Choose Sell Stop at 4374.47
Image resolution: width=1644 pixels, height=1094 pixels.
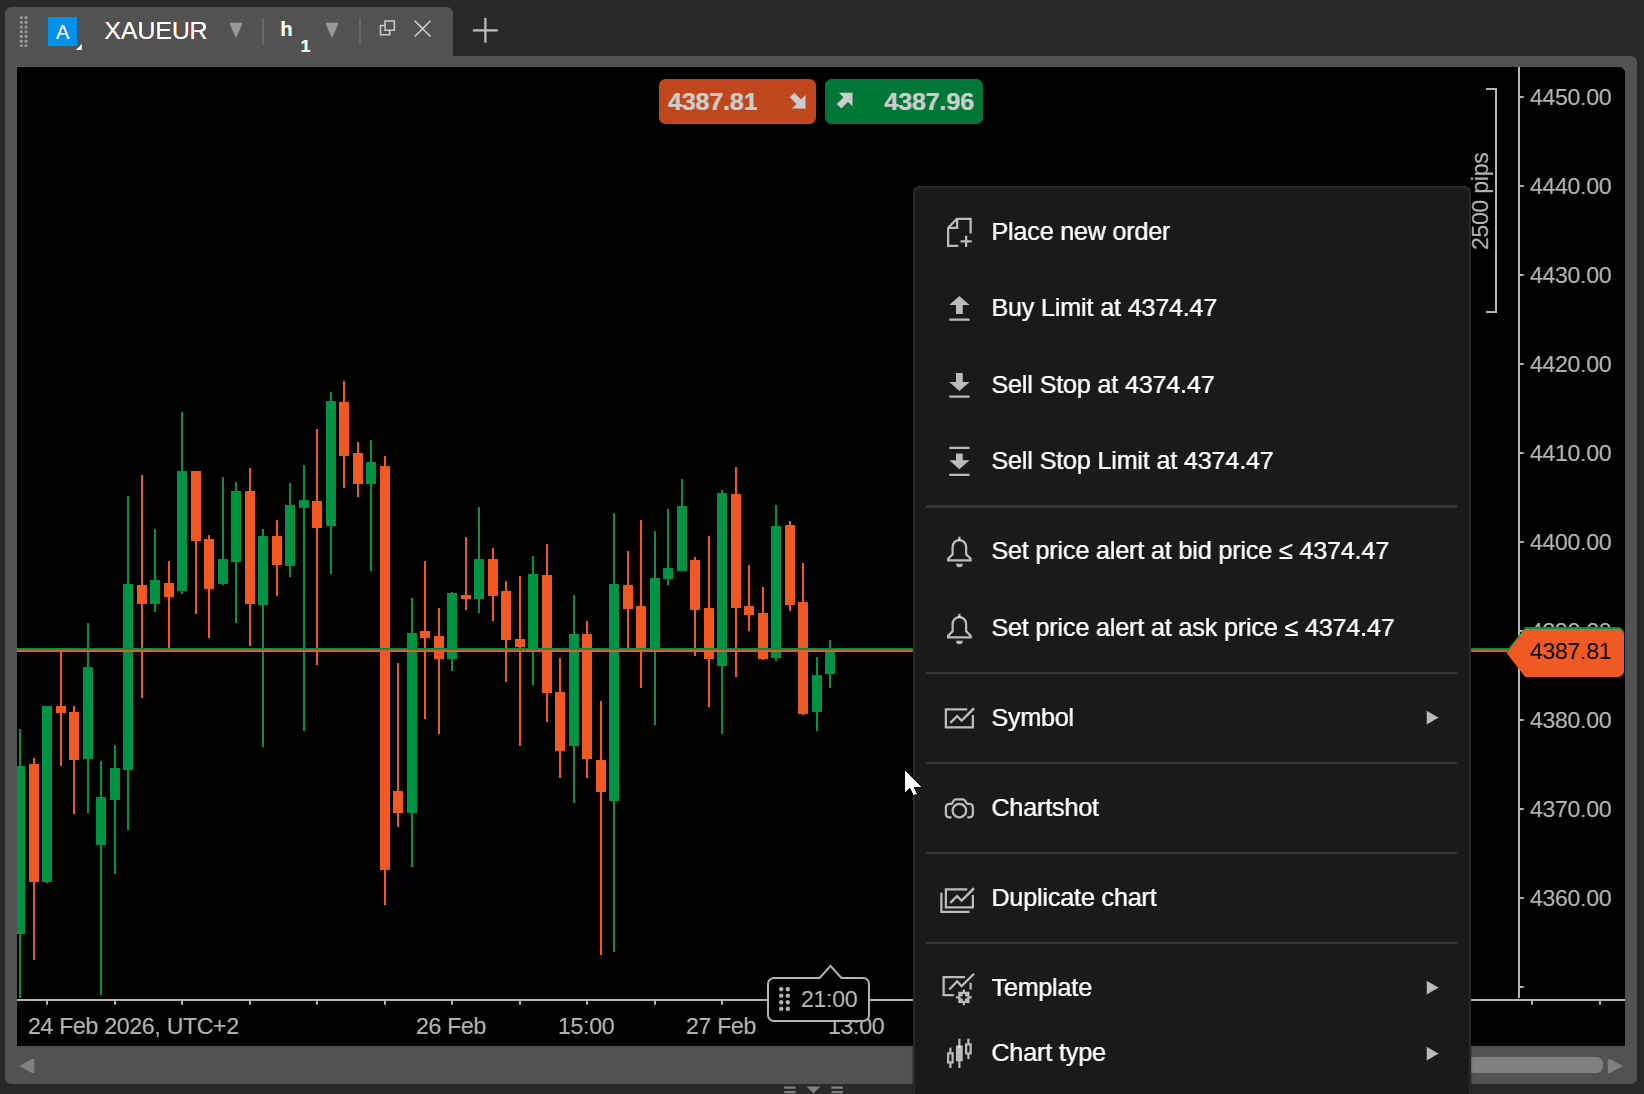tap(1191, 385)
